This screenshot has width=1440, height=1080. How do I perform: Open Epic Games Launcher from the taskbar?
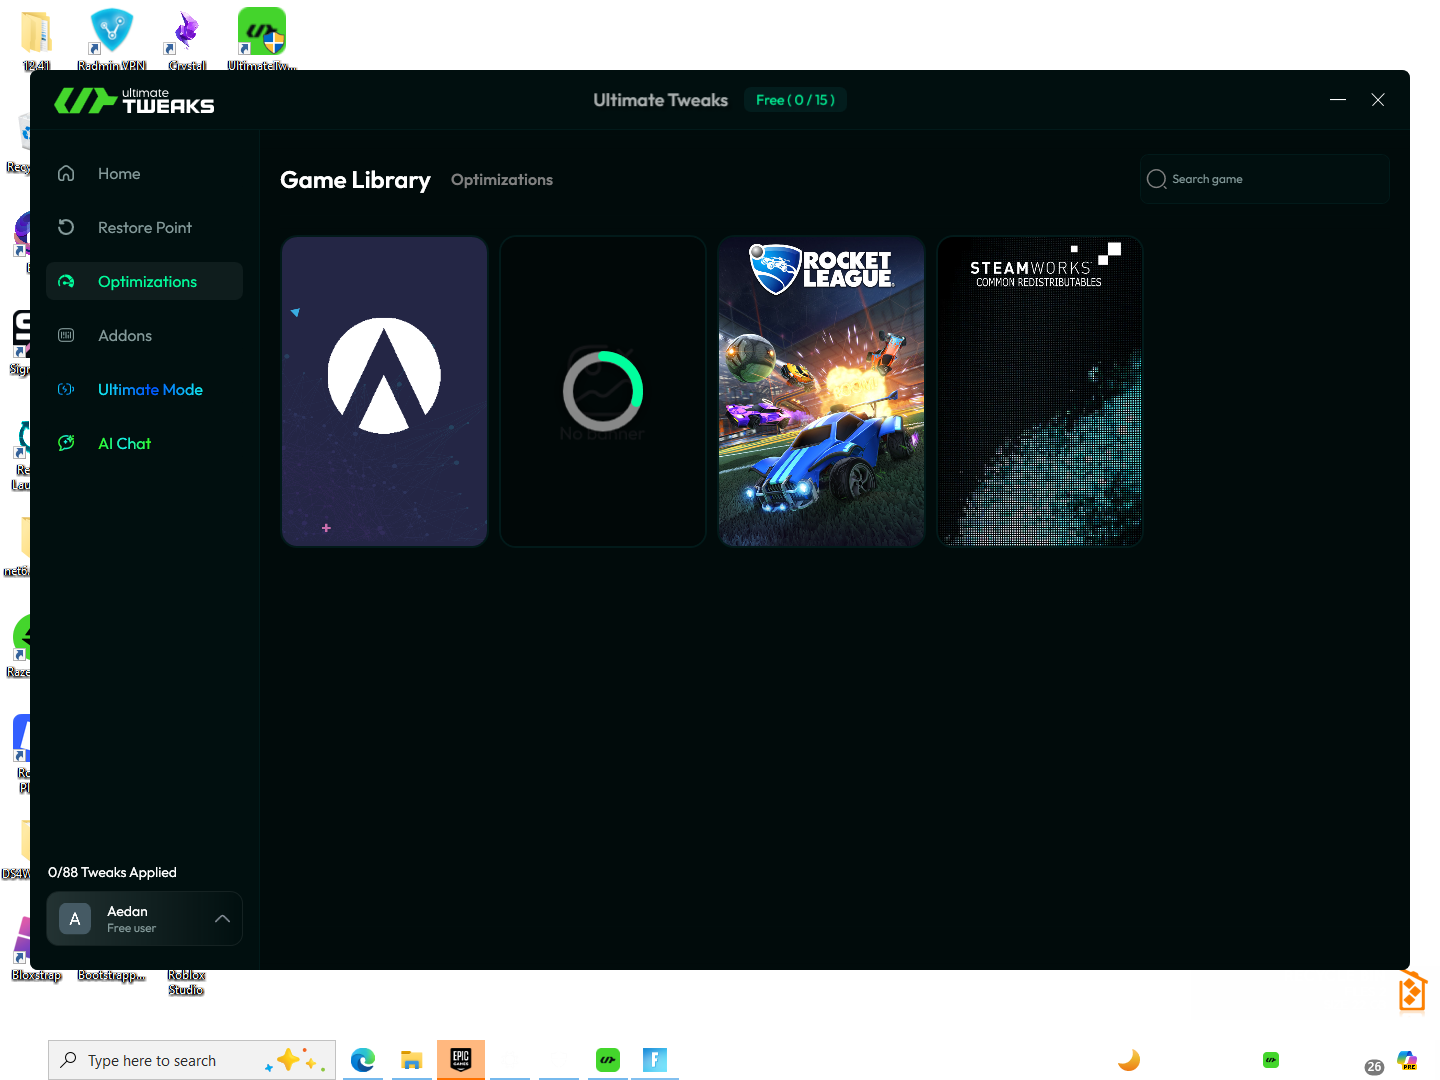click(461, 1060)
